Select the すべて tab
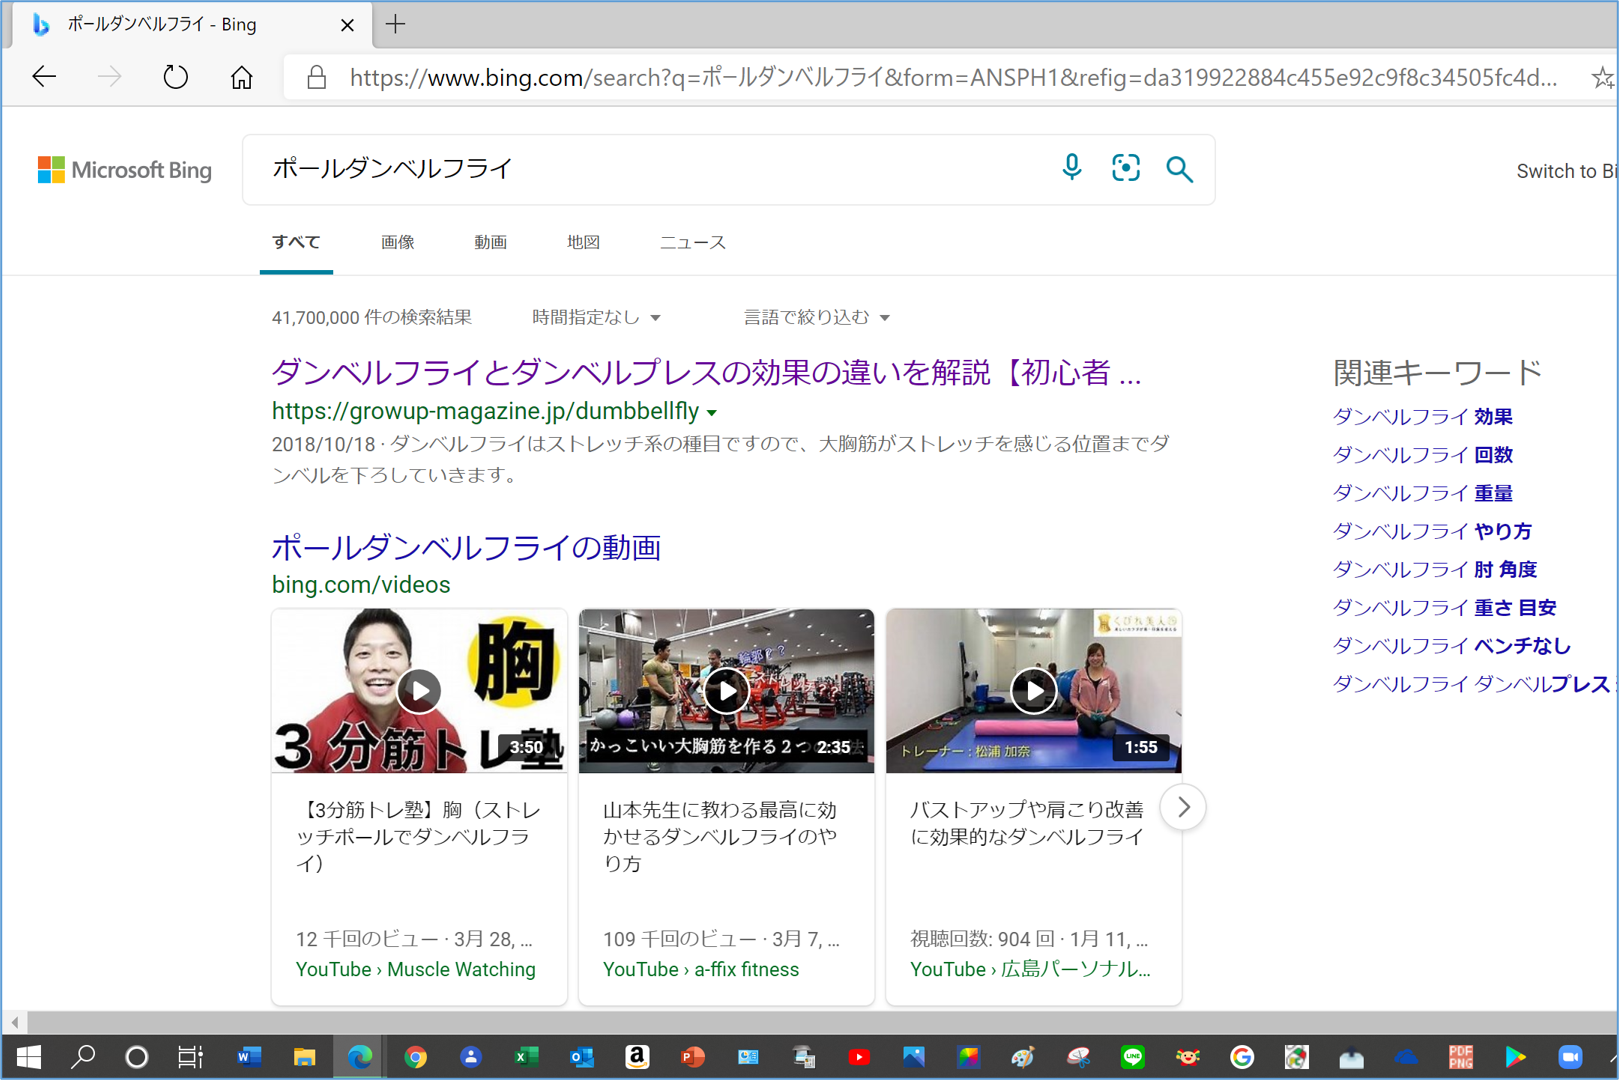This screenshot has height=1080, width=1619. click(296, 242)
